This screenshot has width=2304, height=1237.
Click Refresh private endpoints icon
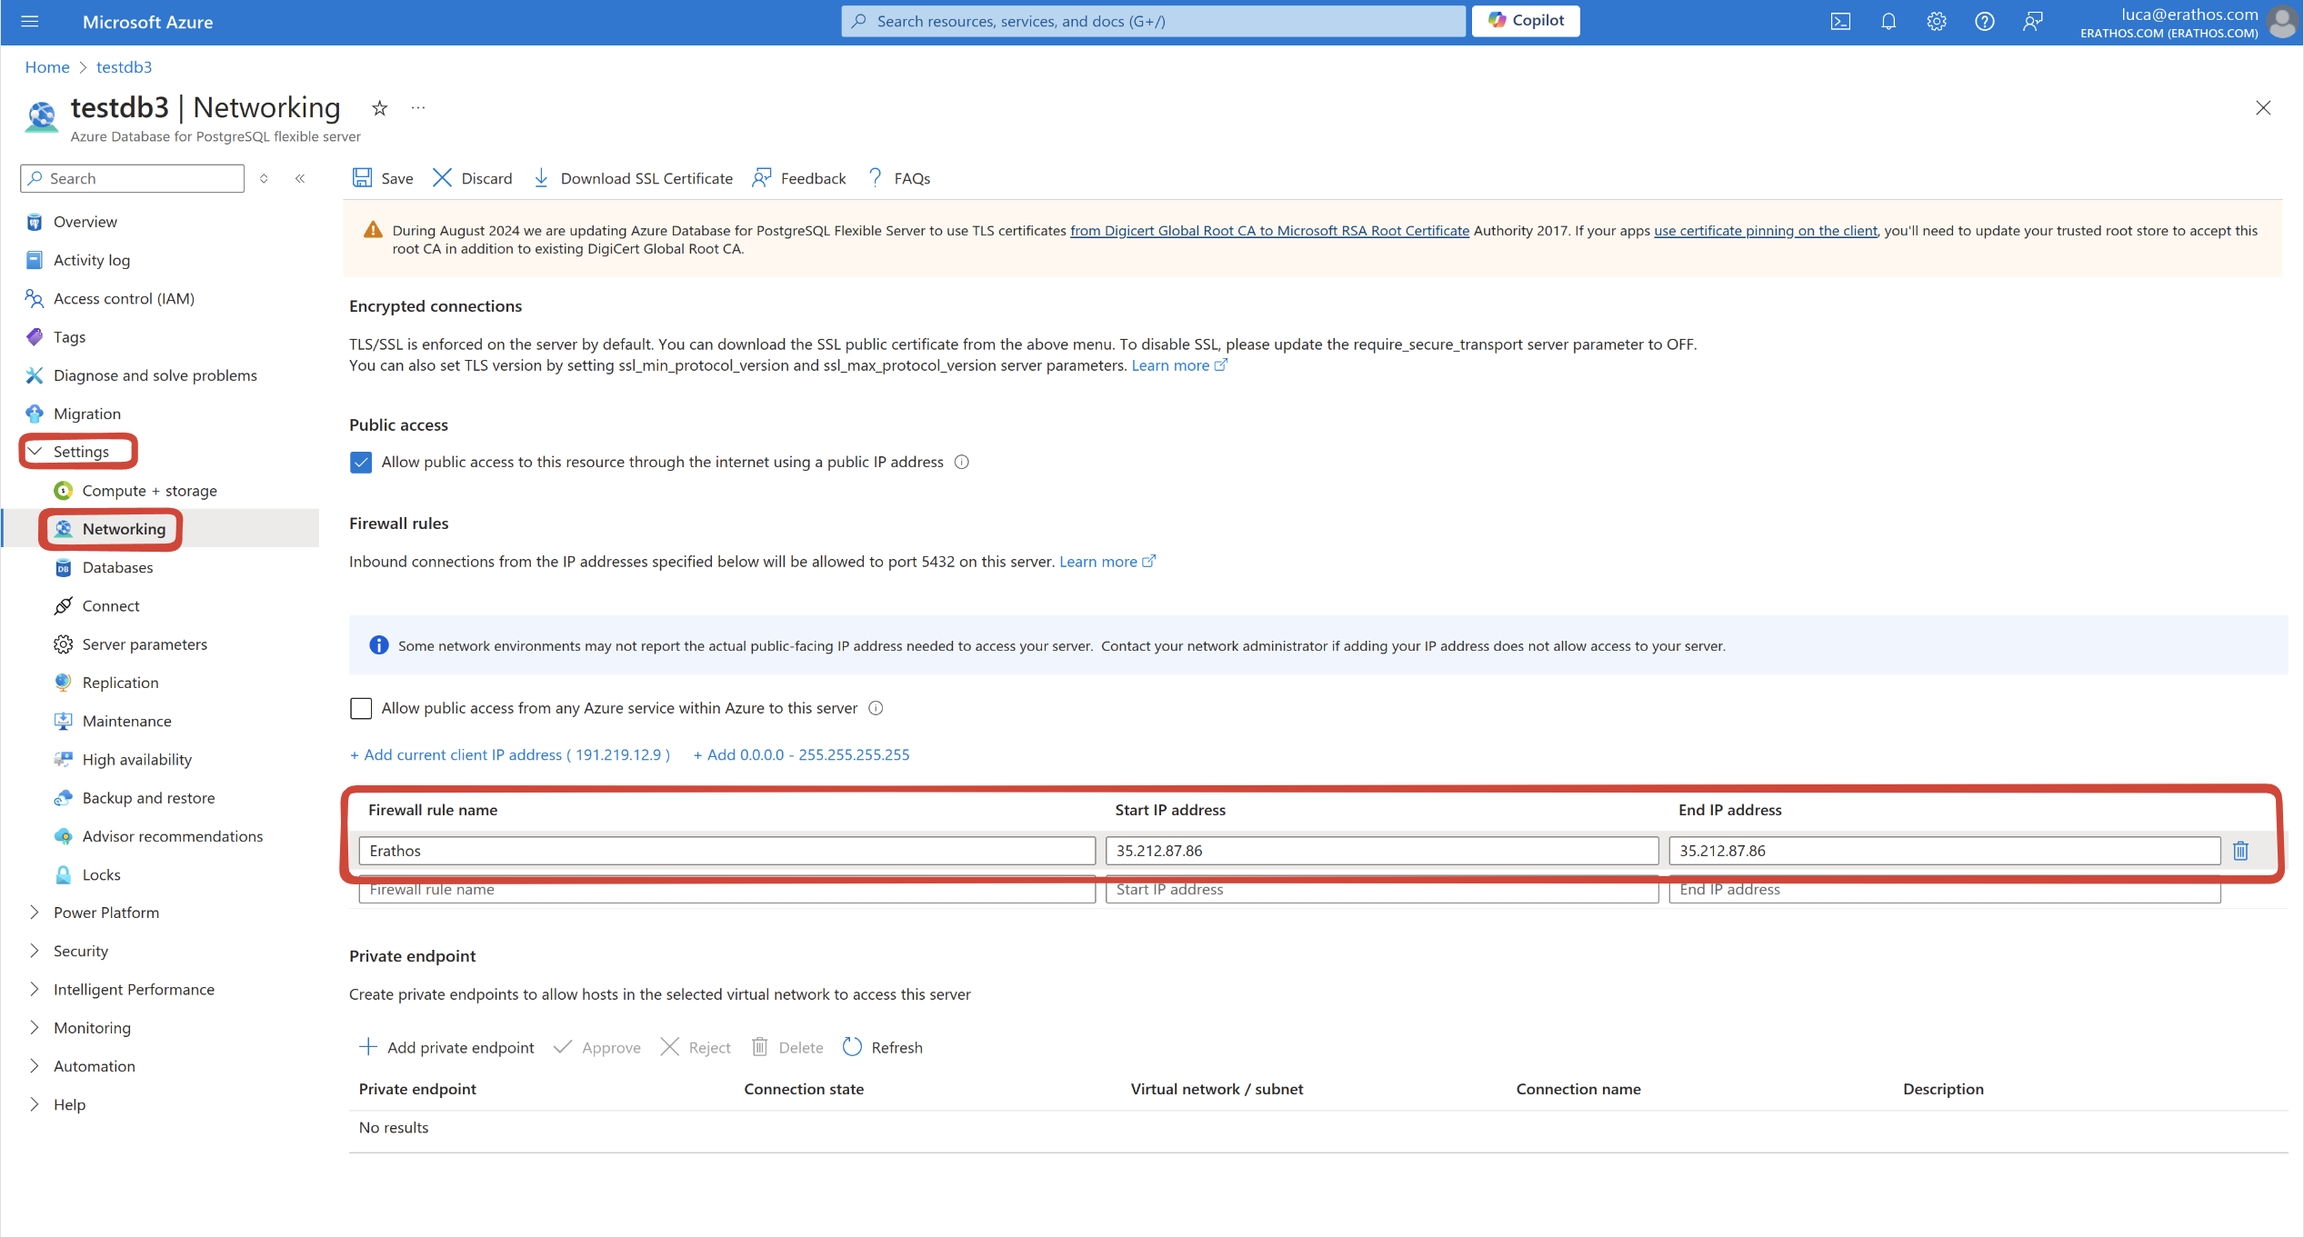[852, 1047]
